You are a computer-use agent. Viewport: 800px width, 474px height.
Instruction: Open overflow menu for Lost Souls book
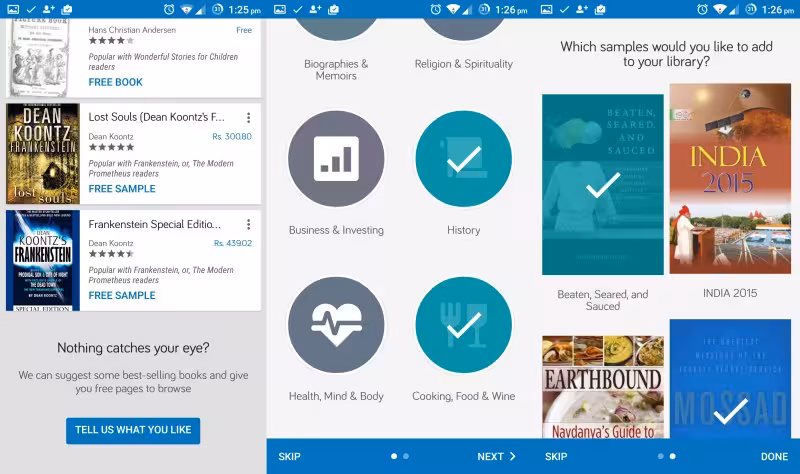click(x=248, y=117)
